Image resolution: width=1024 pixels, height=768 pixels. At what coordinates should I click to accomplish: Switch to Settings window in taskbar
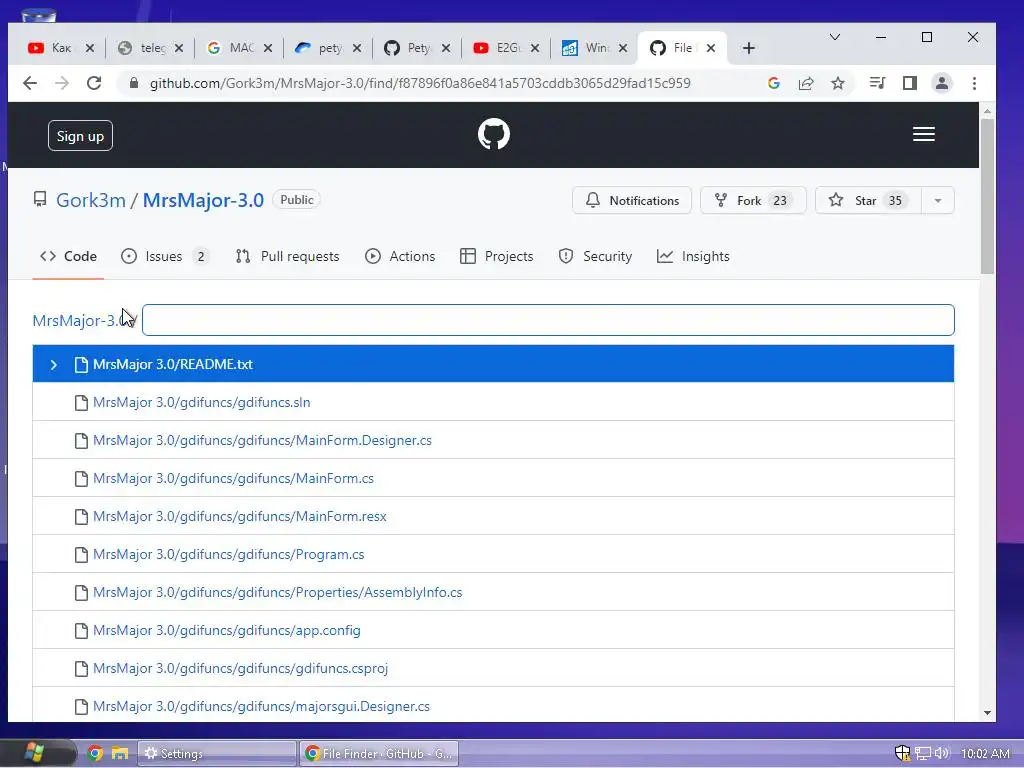pos(216,754)
